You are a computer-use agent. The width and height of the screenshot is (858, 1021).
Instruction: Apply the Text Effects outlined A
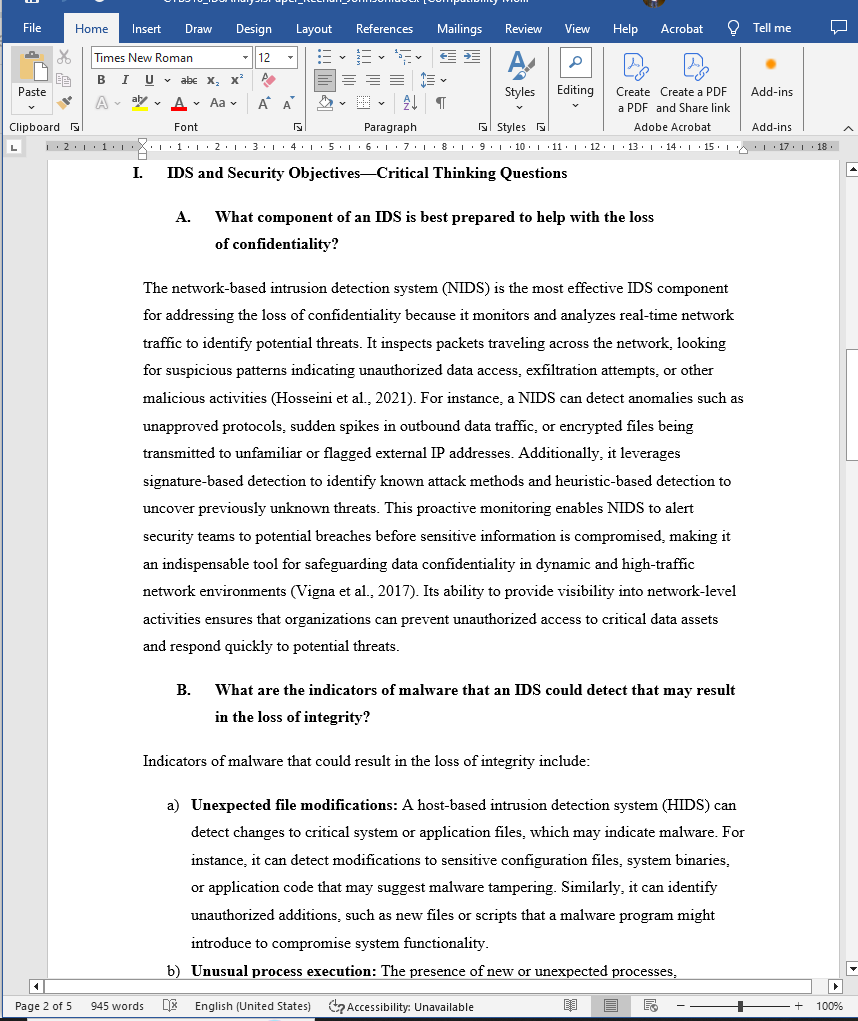102,103
